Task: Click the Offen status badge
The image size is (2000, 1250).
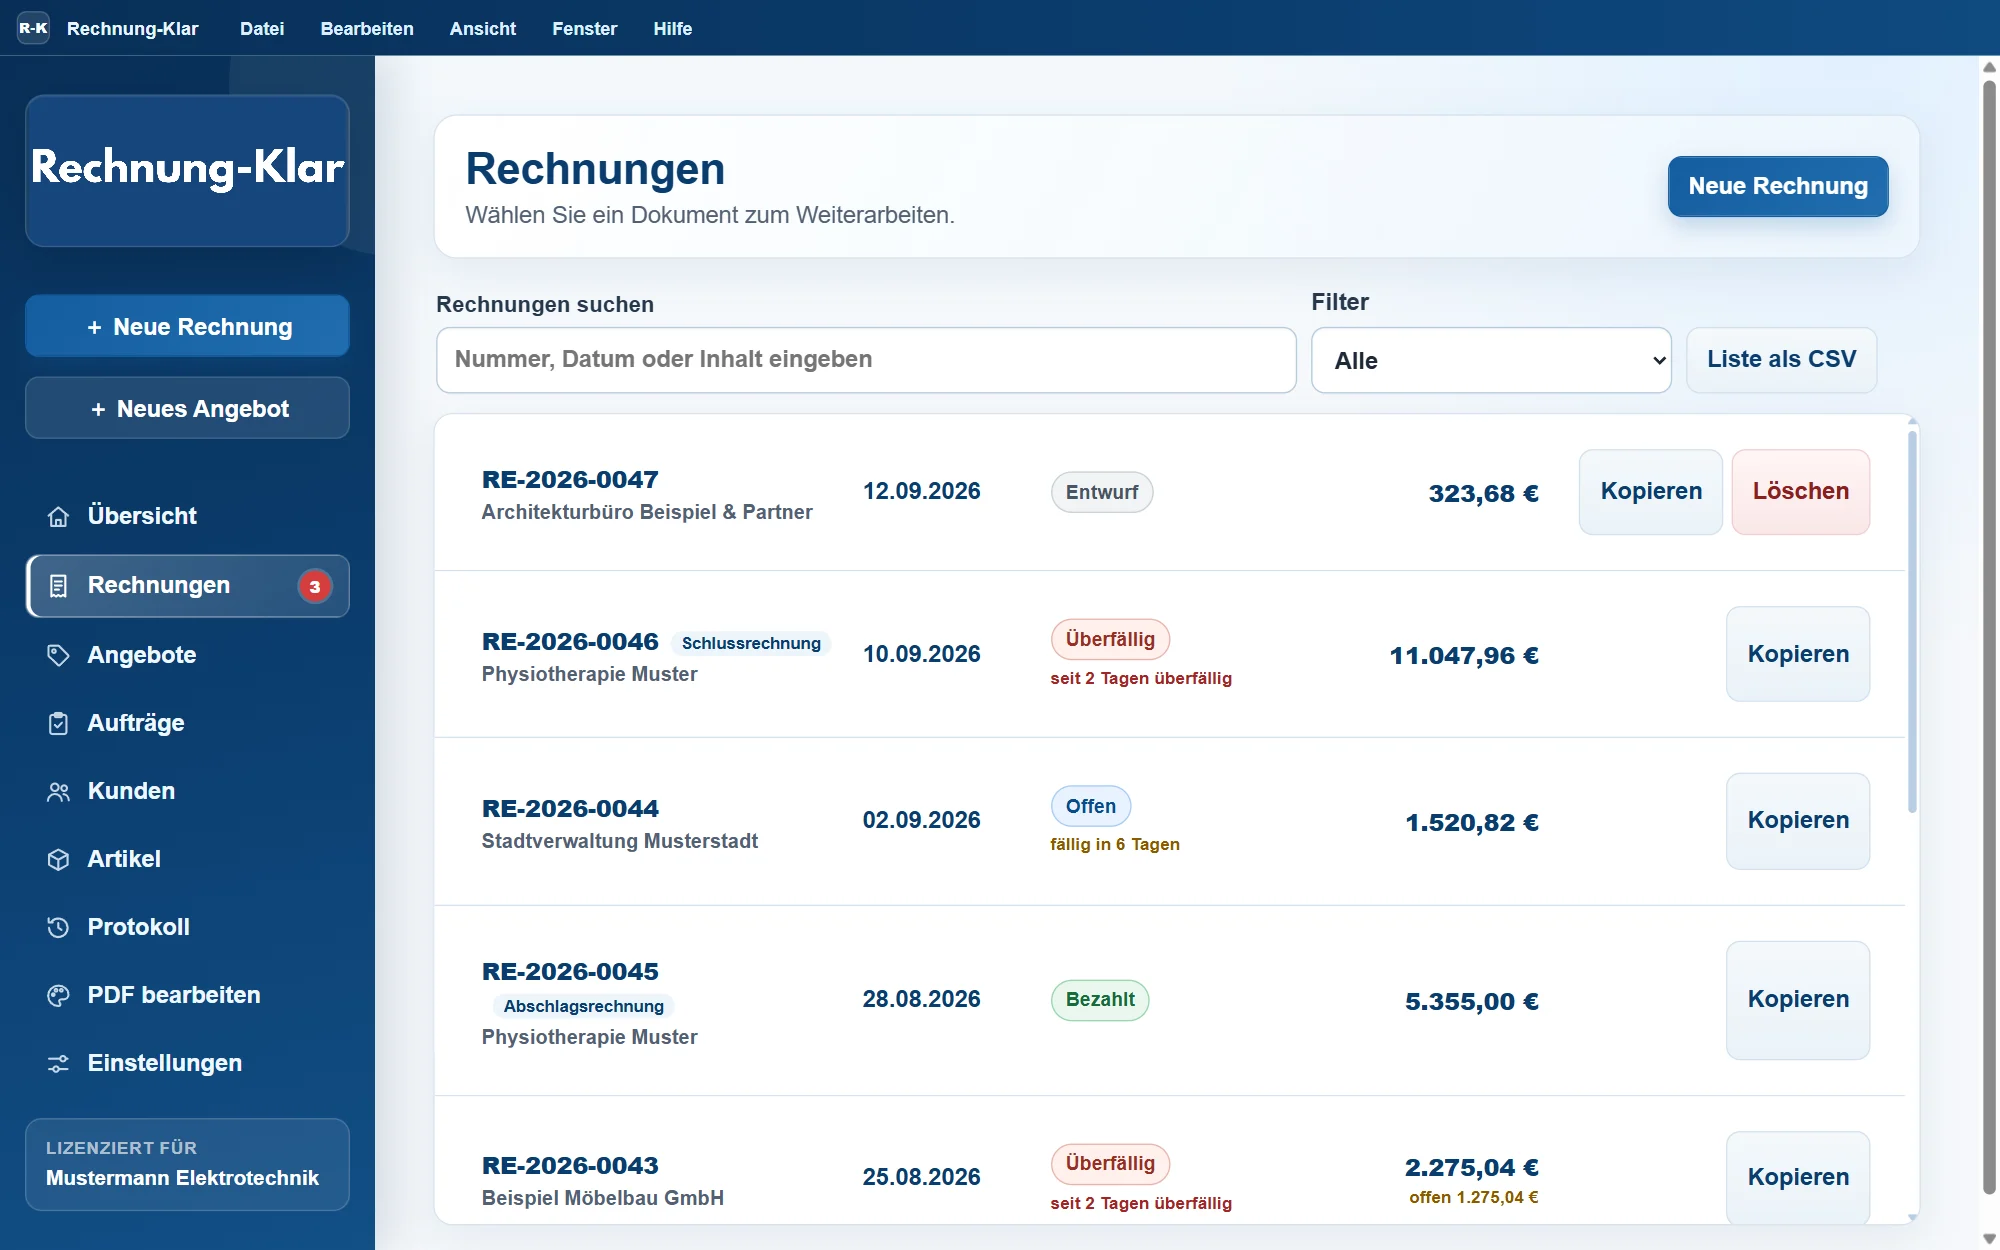Action: [1091, 806]
